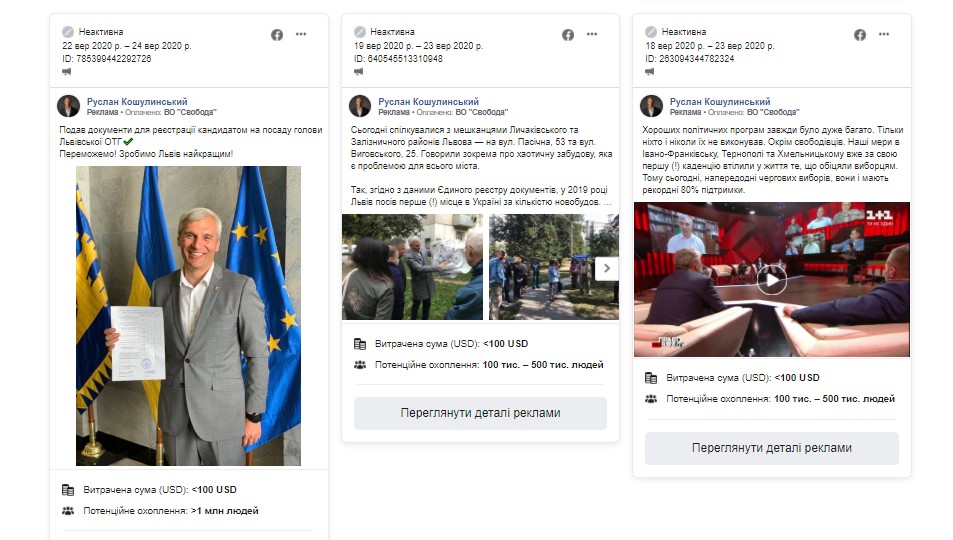
Task: Open the three-dot options menu on third ad
Action: [x=884, y=34]
